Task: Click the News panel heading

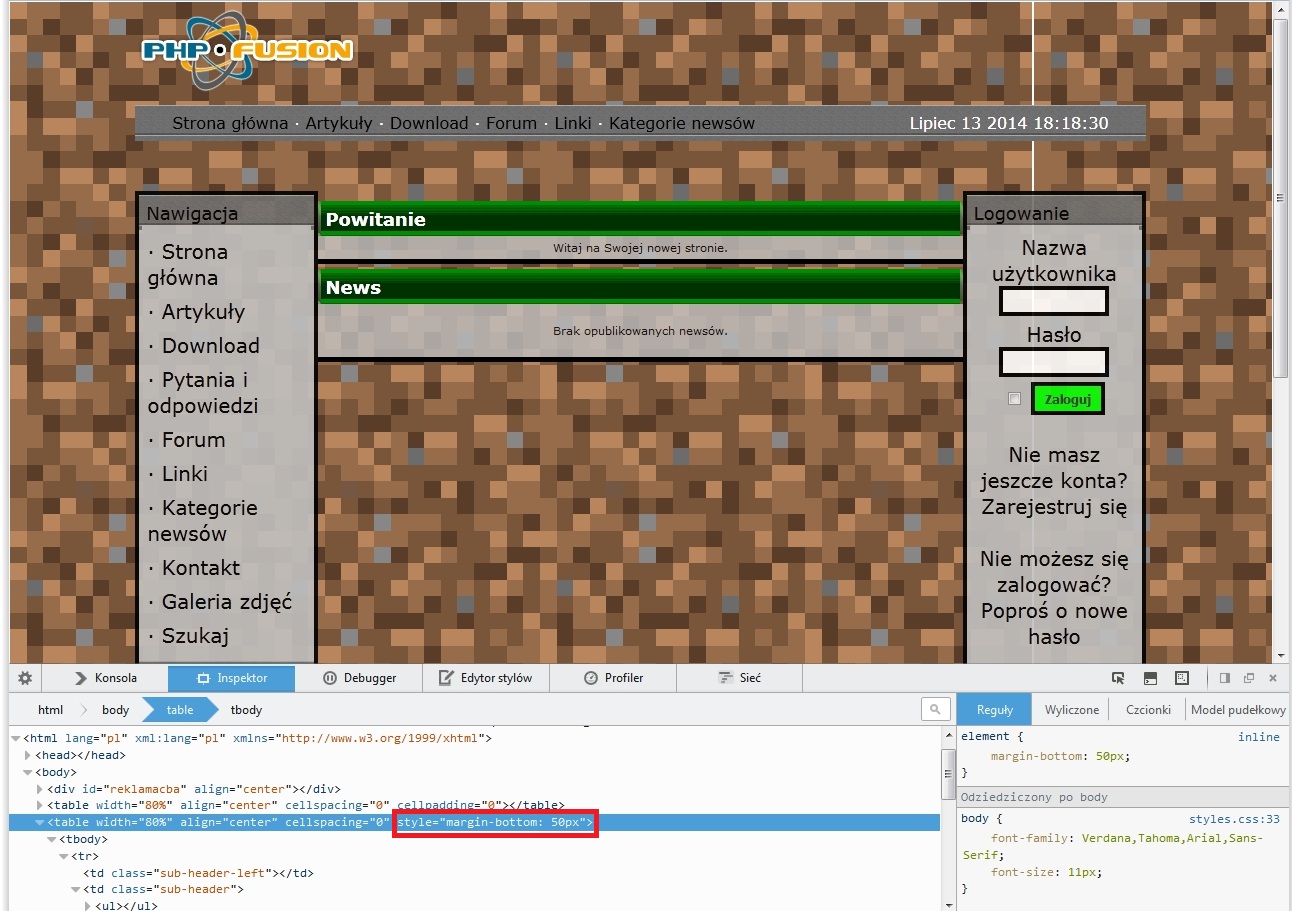Action: (640, 287)
